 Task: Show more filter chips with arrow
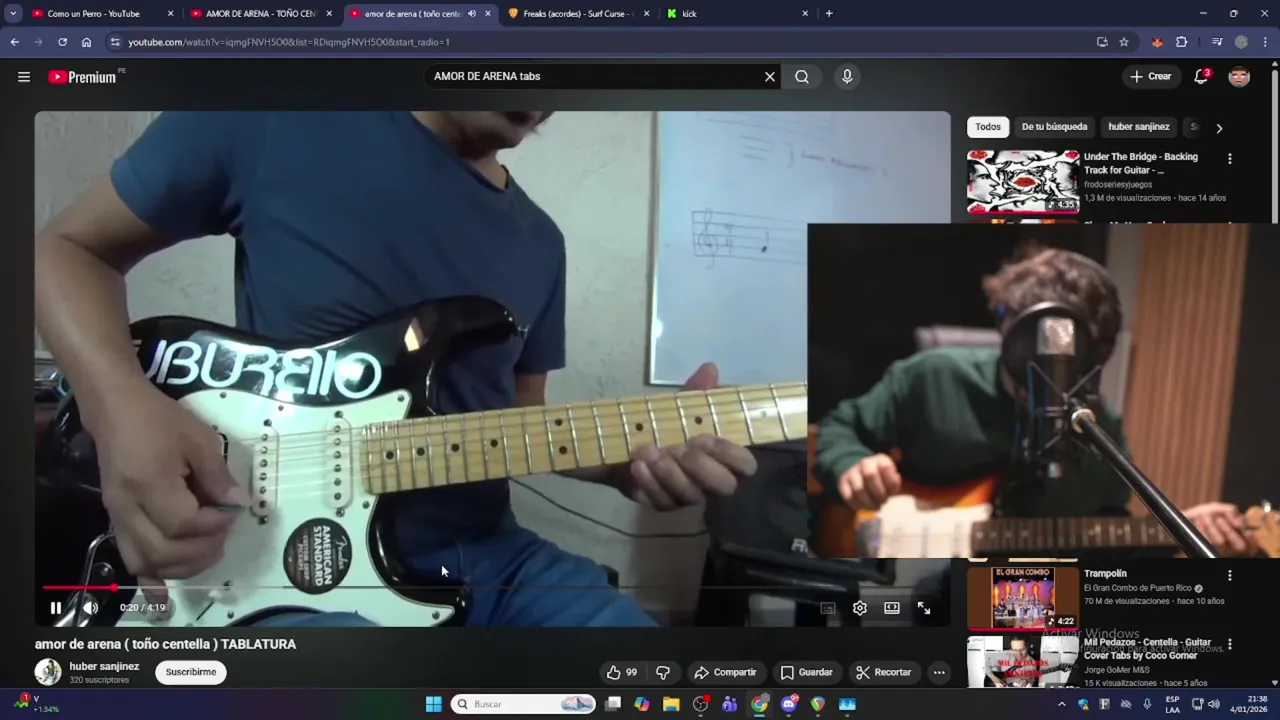tap(1218, 128)
